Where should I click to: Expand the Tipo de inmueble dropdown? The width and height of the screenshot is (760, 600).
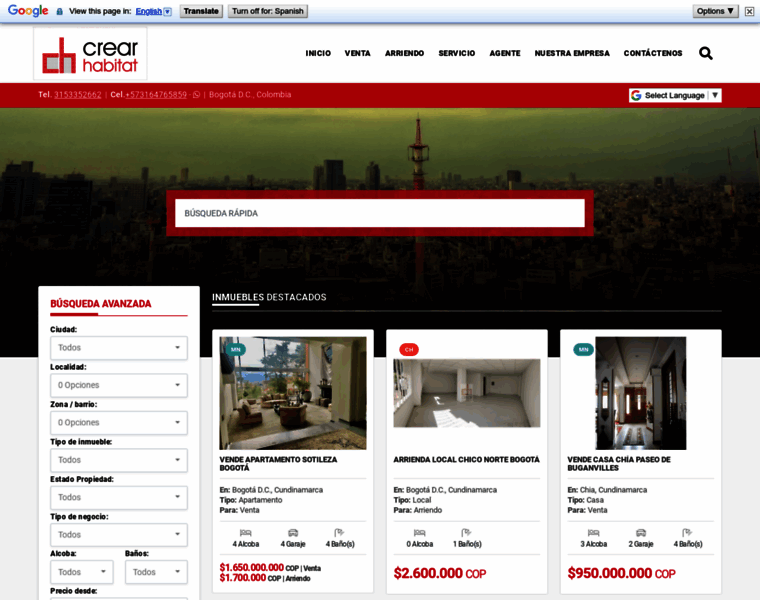[x=119, y=460]
